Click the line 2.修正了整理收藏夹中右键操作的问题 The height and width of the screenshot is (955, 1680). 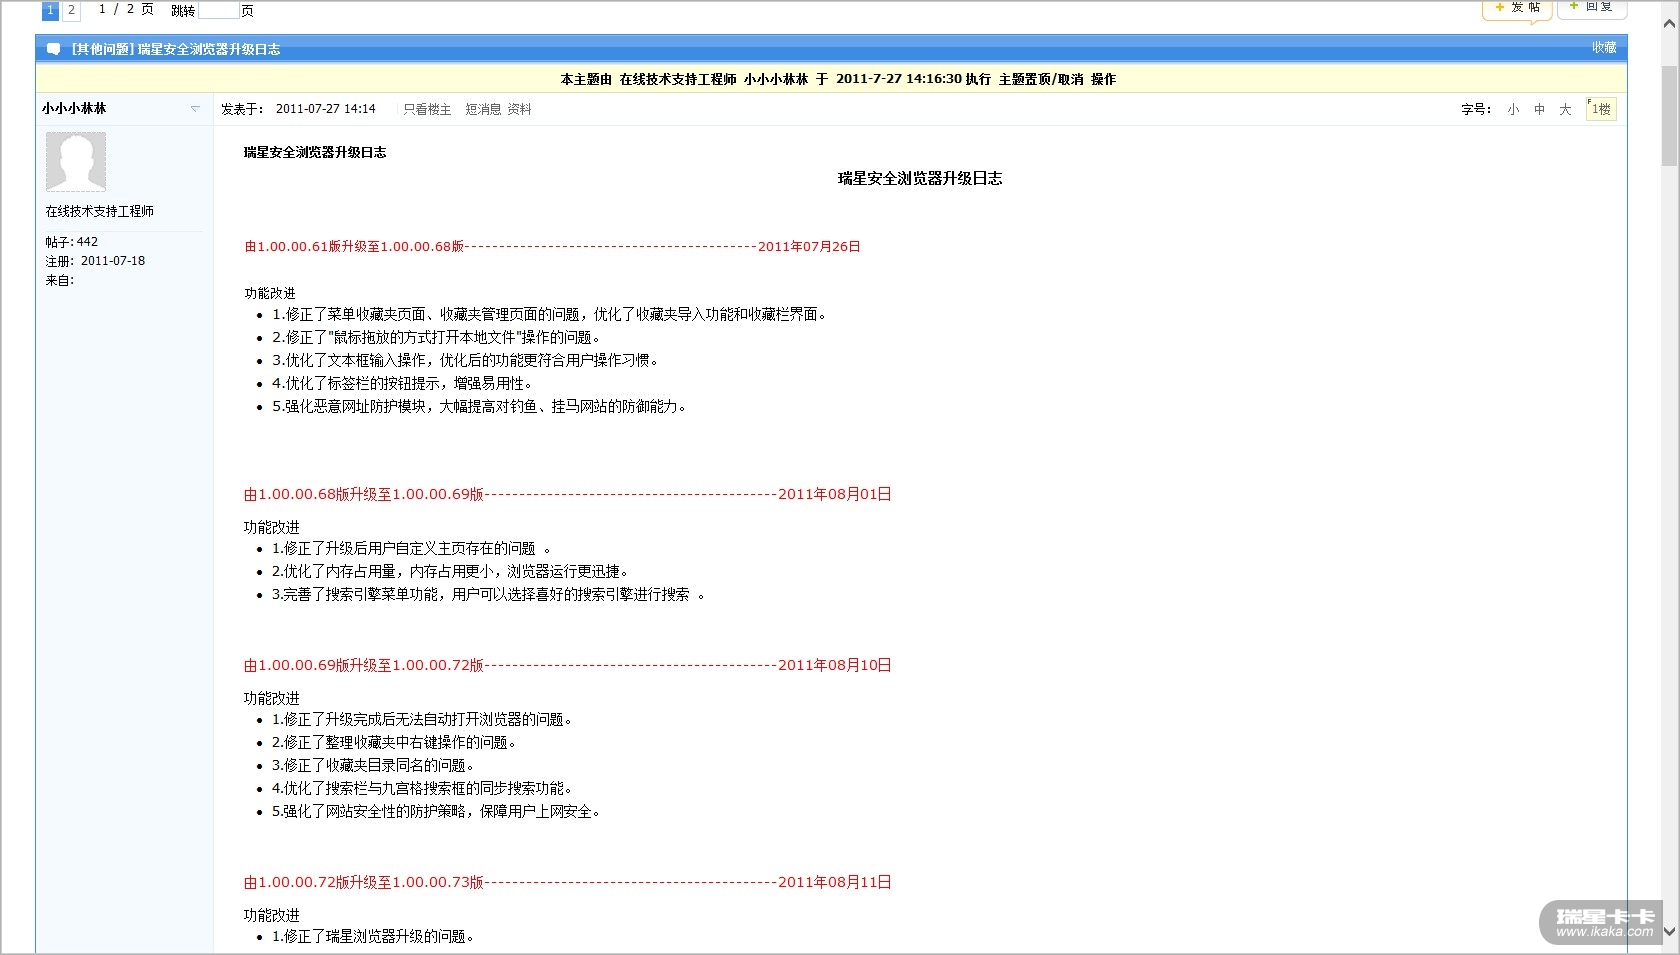(x=396, y=742)
